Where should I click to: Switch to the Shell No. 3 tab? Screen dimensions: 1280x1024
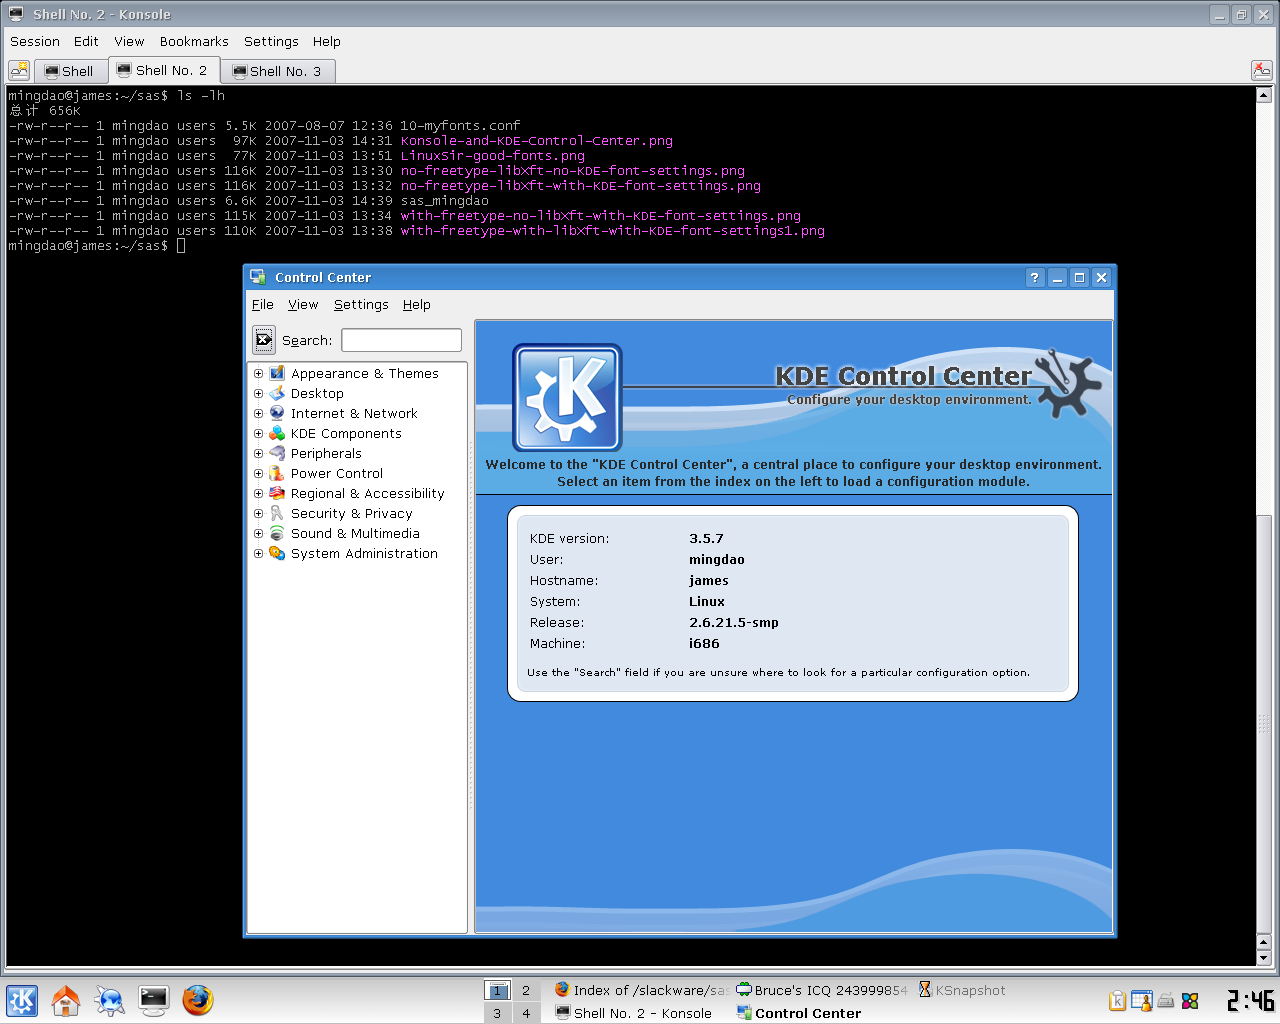click(278, 71)
